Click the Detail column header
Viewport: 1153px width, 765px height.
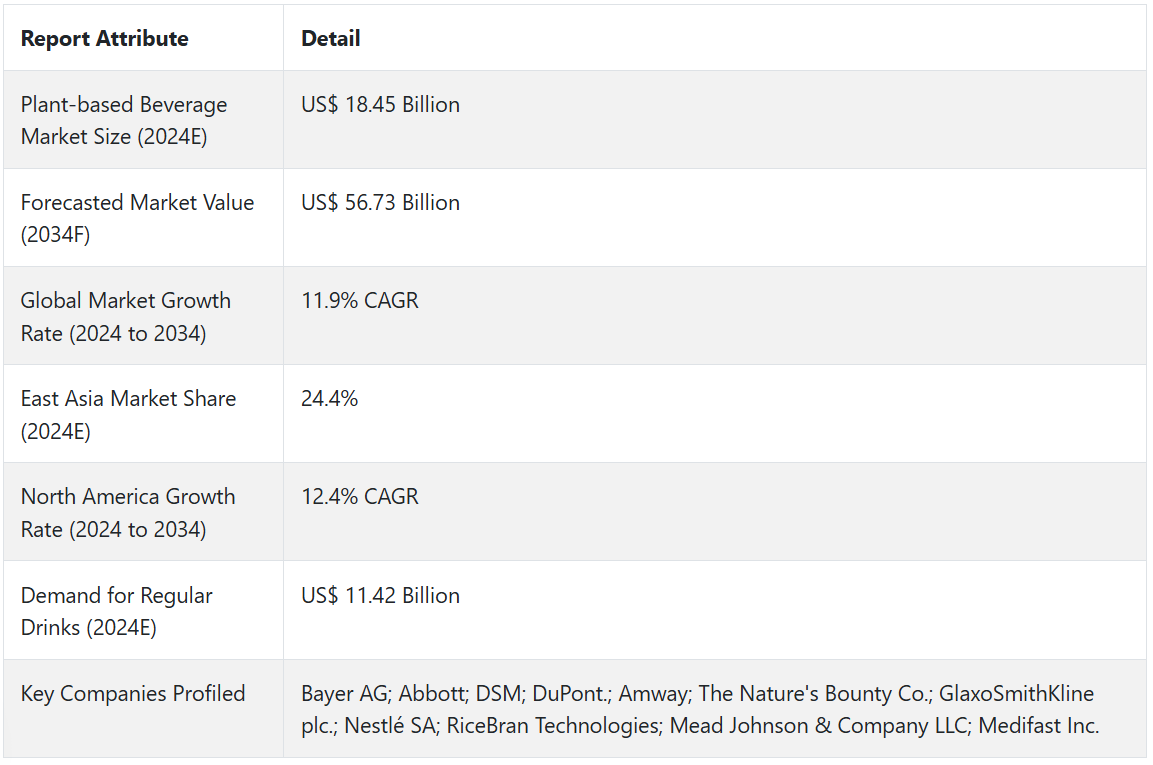point(330,39)
